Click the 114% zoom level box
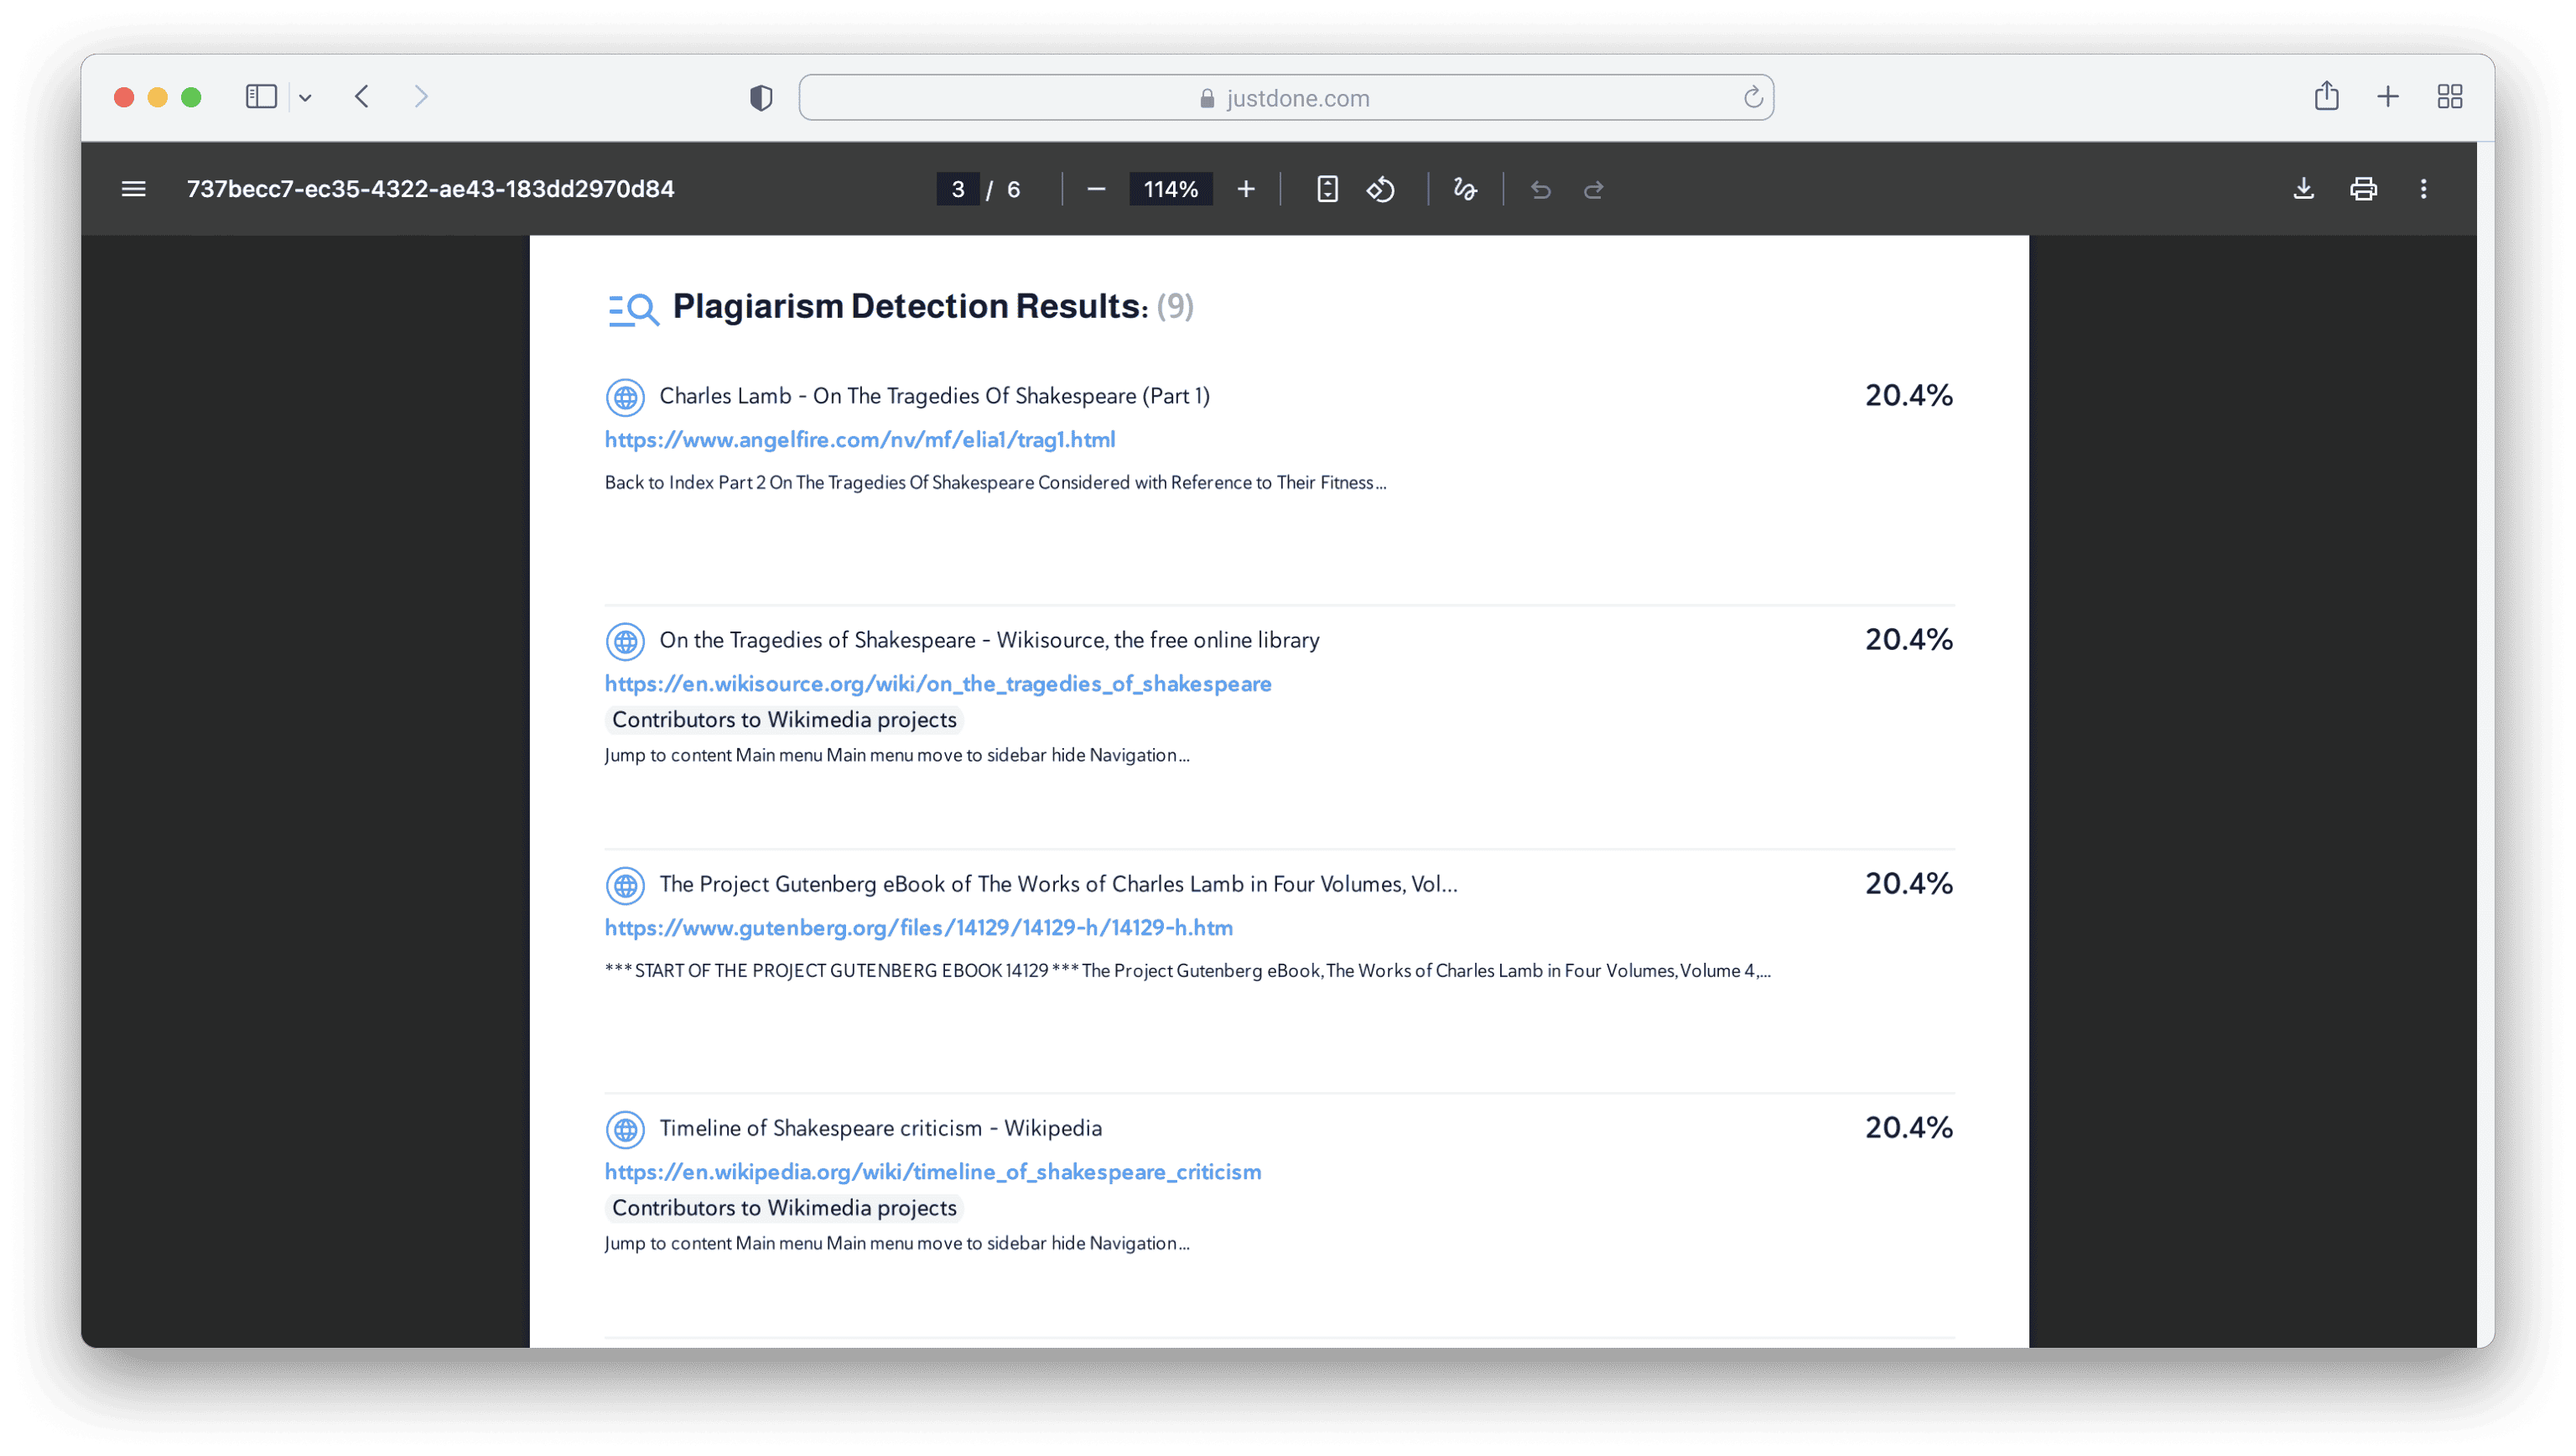Viewport: 2576px width, 1456px height. 1170,189
